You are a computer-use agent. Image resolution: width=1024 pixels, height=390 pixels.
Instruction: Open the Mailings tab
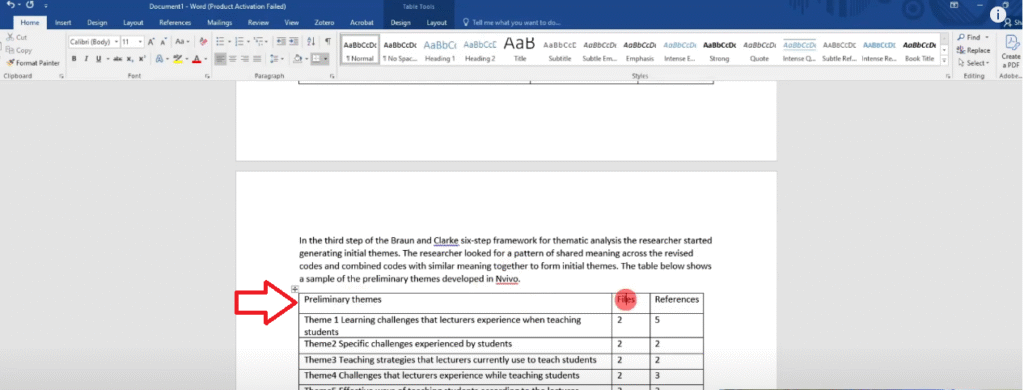(x=219, y=22)
